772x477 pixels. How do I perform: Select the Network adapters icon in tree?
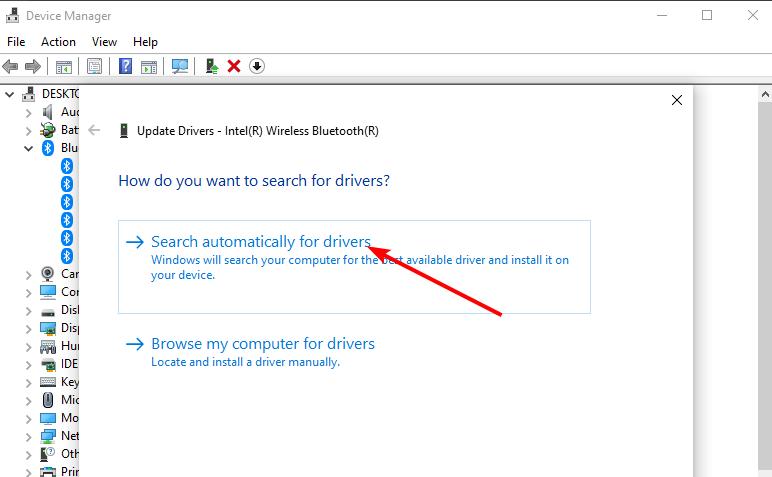(48, 436)
